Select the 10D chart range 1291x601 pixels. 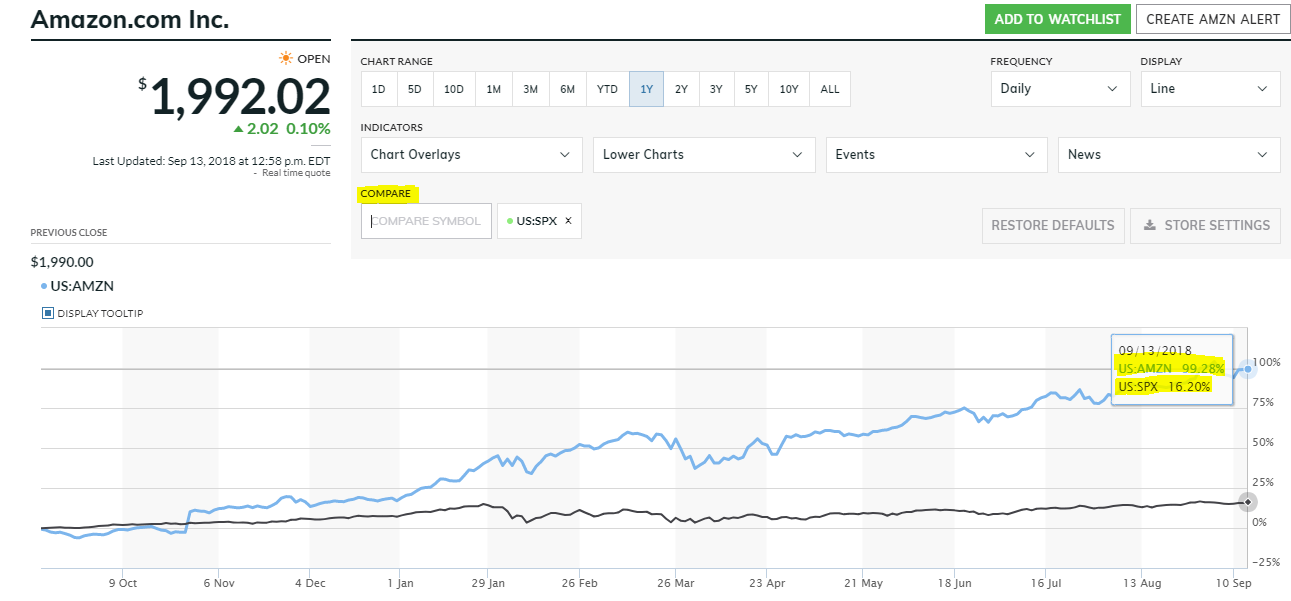[x=454, y=89]
